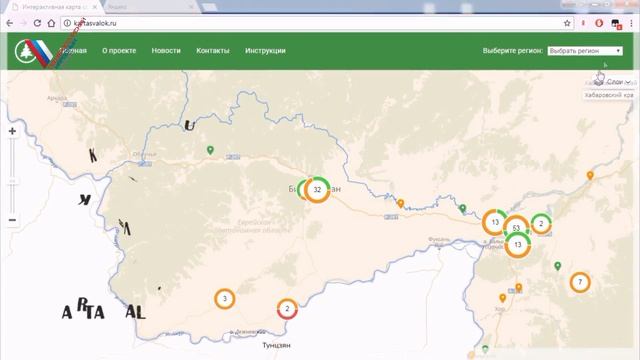Open the О проекте page

(119, 51)
